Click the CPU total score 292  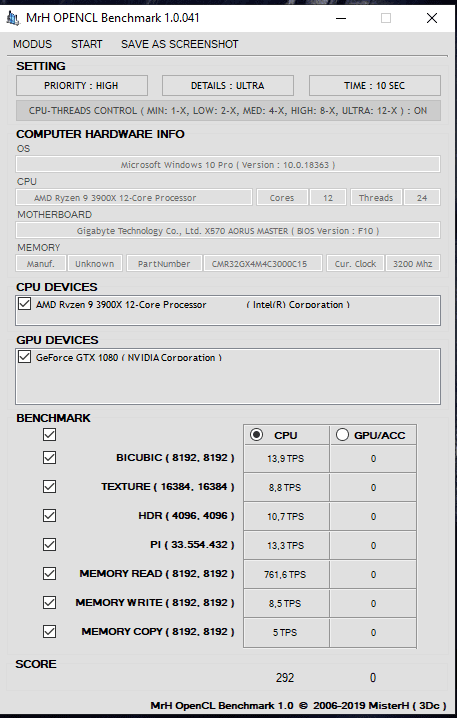285,678
